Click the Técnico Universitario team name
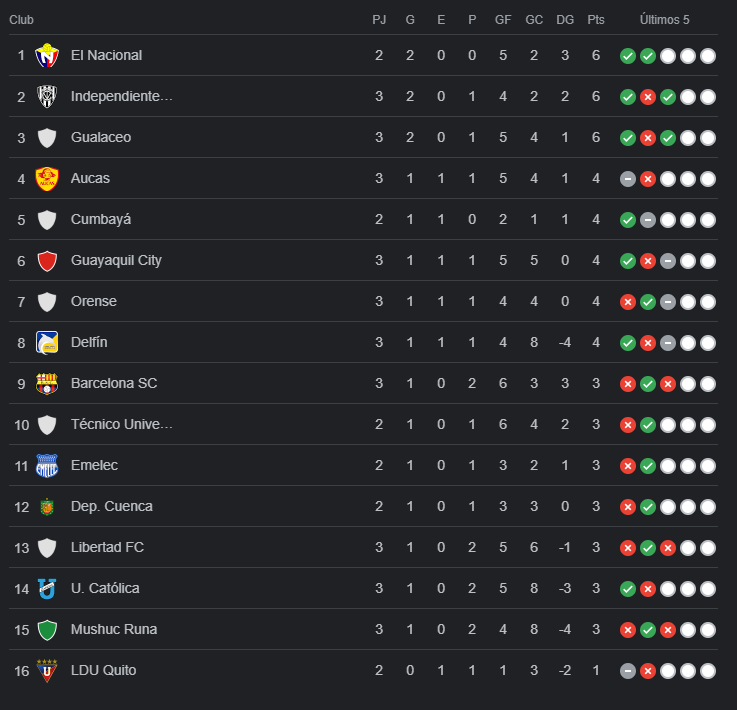The width and height of the screenshot is (737, 710). tap(122, 425)
